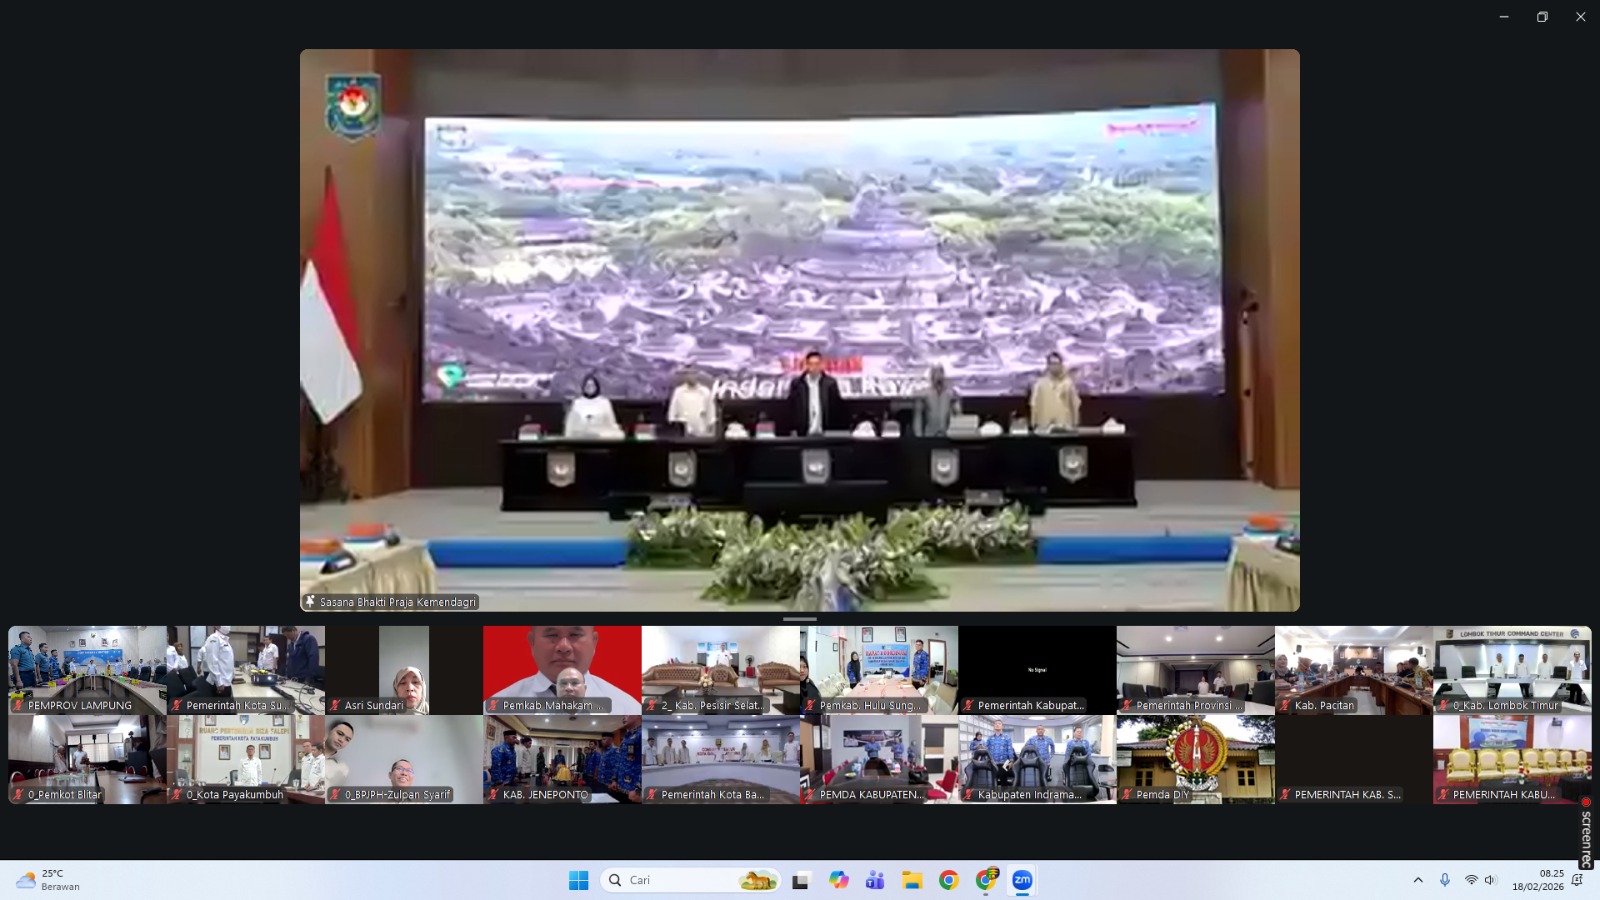Select the KAB. JENEPONTO participant tile

(562, 759)
